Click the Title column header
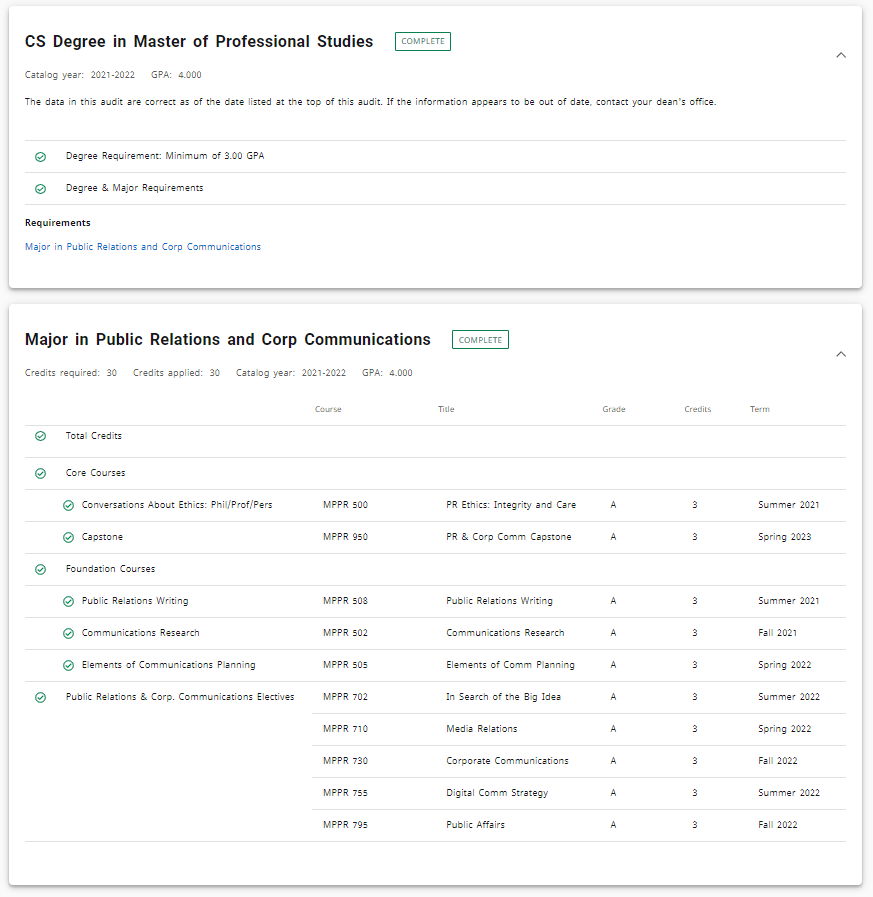Viewport: 873px width, 897px height. point(446,409)
